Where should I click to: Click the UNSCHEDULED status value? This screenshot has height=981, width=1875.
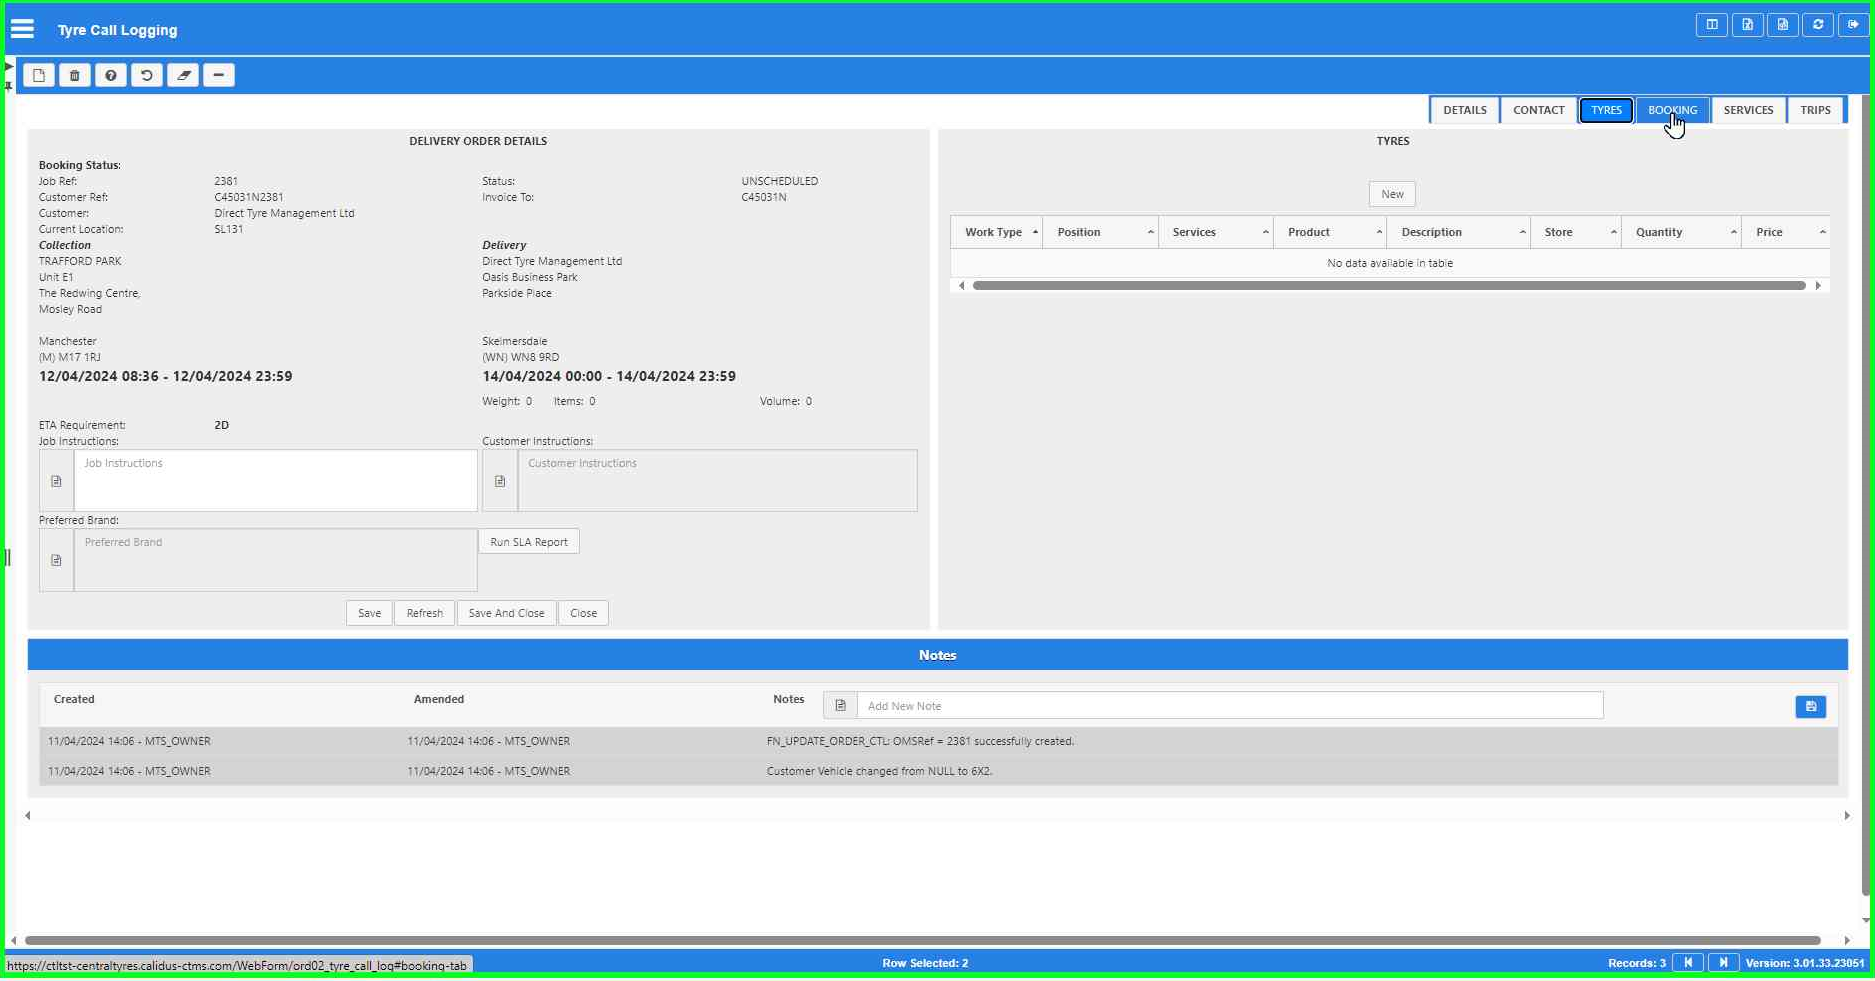780,181
